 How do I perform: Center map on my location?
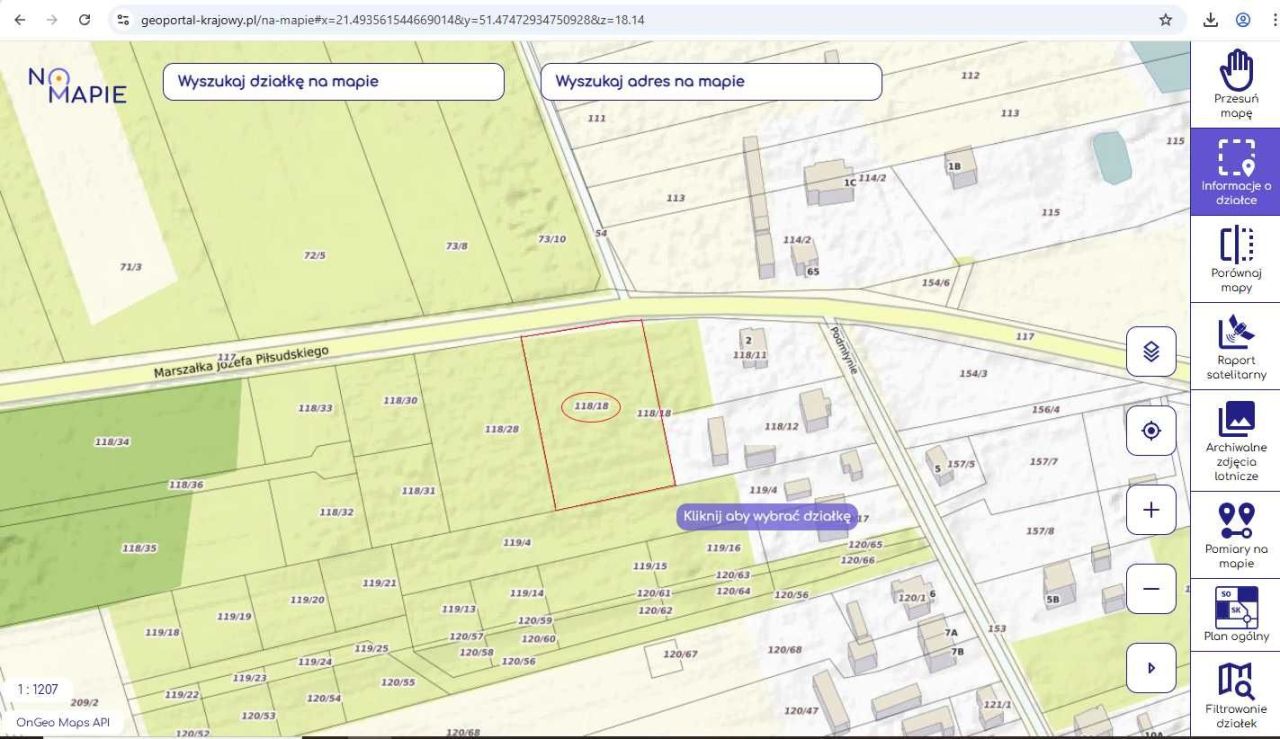point(1151,431)
